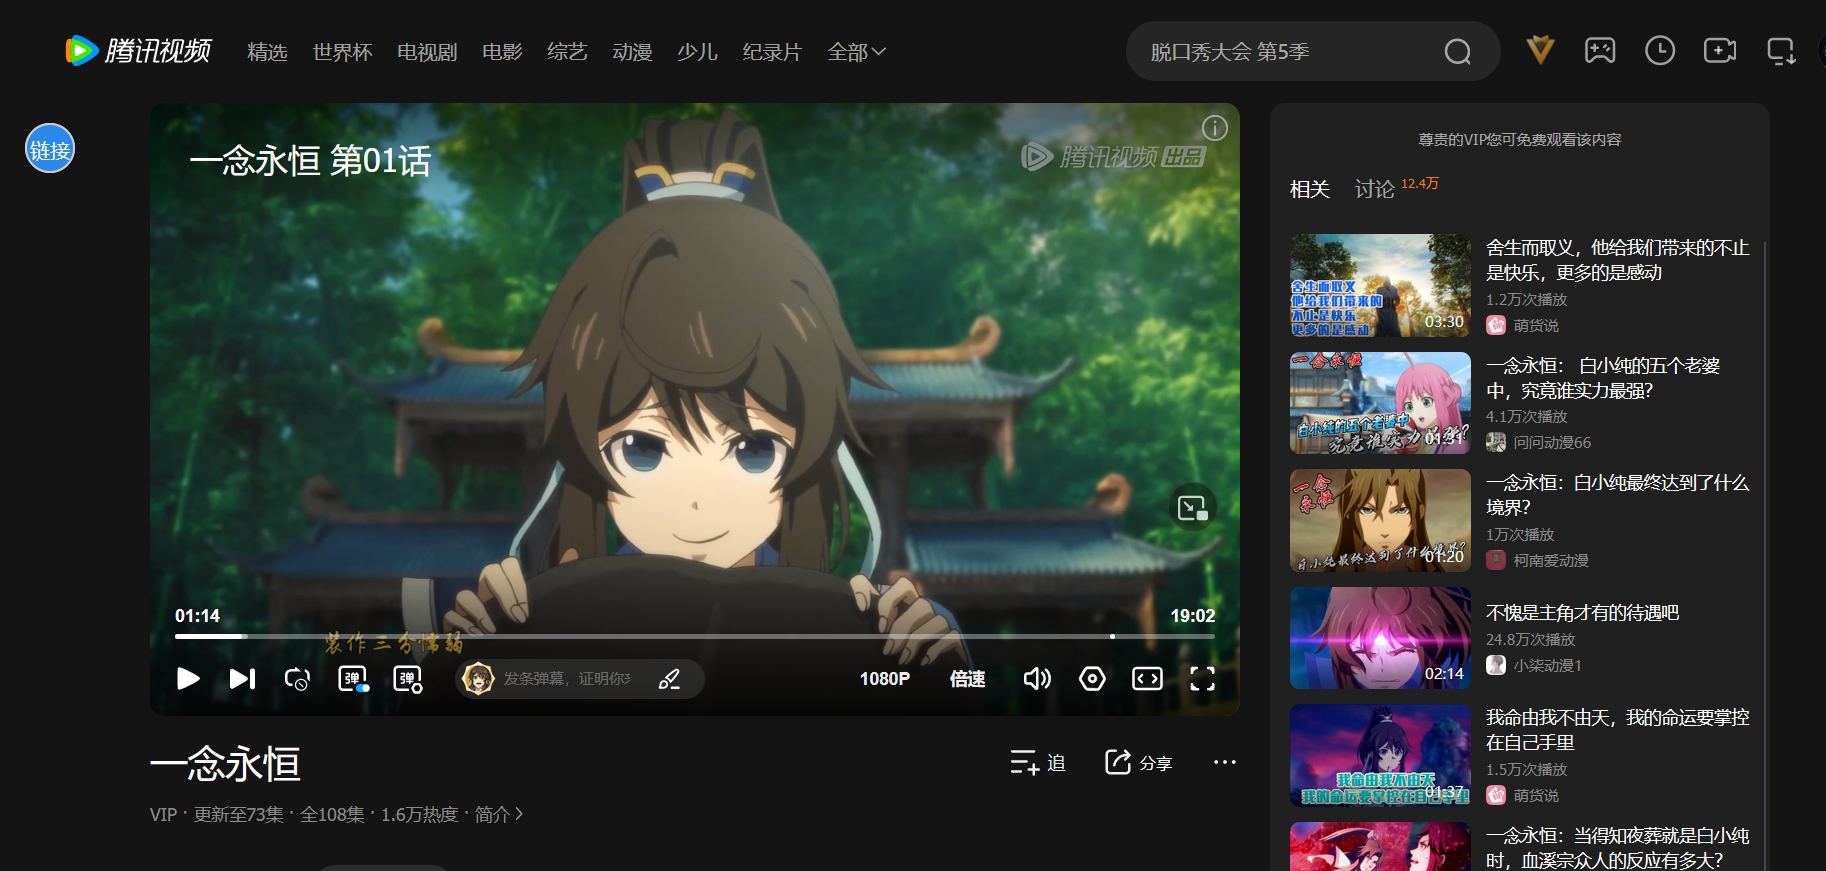The image size is (1826, 871).
Task: Open the game center icon
Action: (x=1600, y=50)
